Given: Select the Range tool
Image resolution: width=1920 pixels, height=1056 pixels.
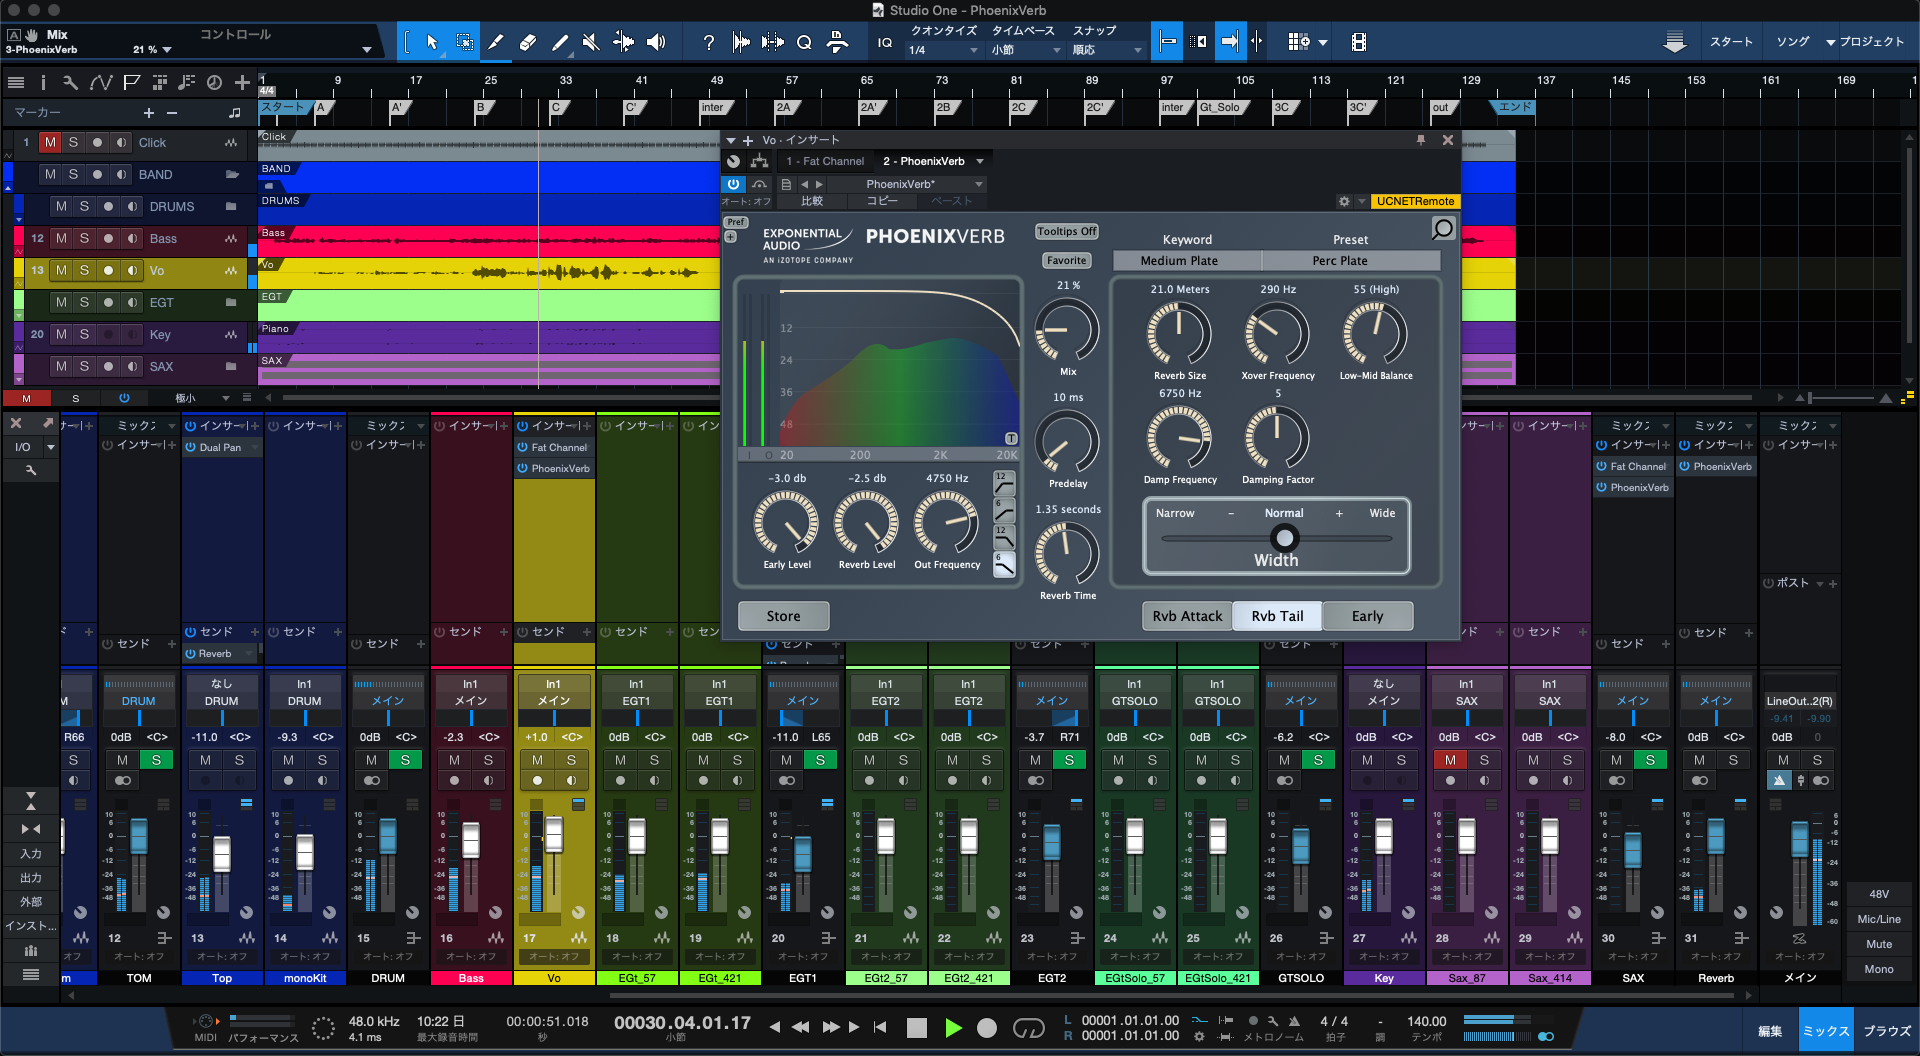Looking at the screenshot, I should 465,42.
